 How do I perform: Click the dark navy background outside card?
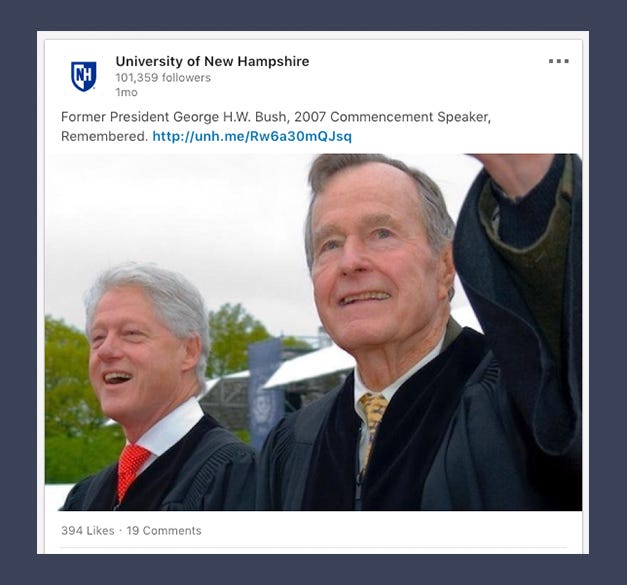pos(20,300)
